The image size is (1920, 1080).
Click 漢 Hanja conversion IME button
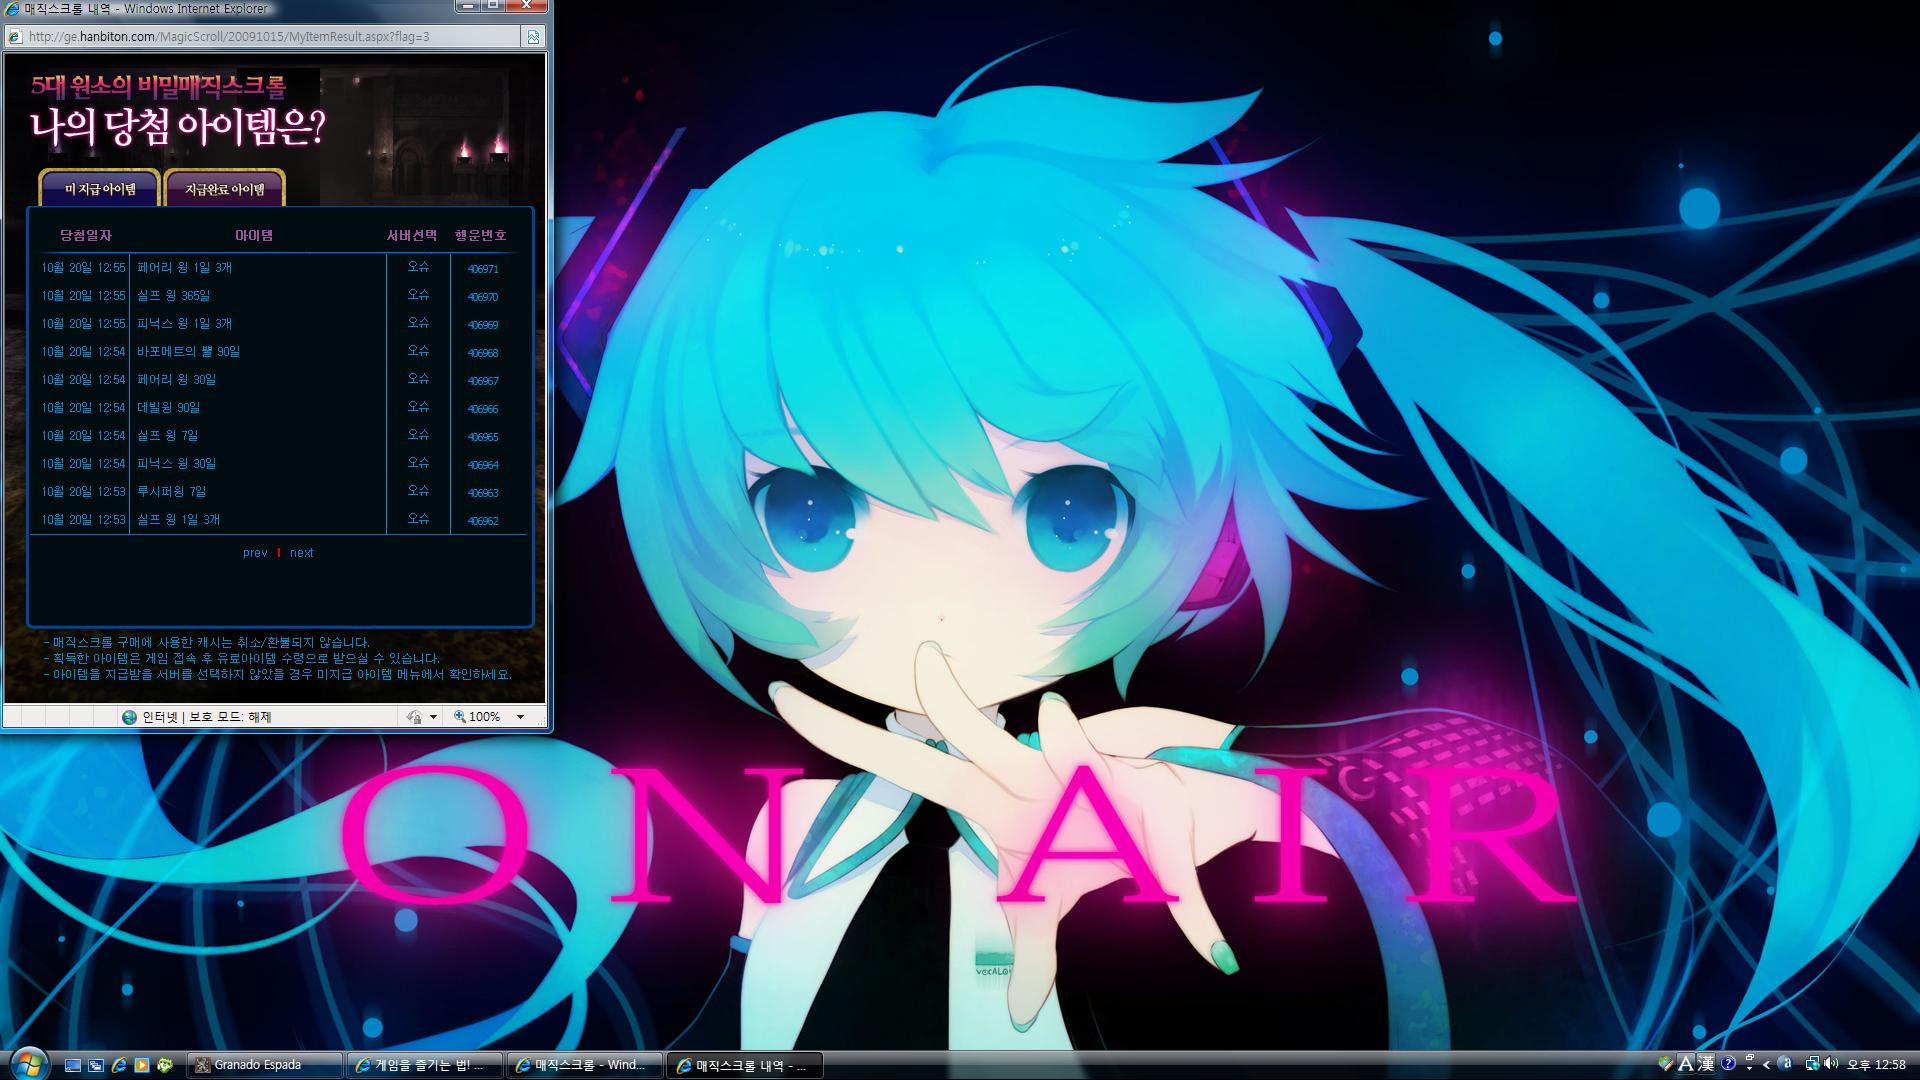[1706, 1064]
